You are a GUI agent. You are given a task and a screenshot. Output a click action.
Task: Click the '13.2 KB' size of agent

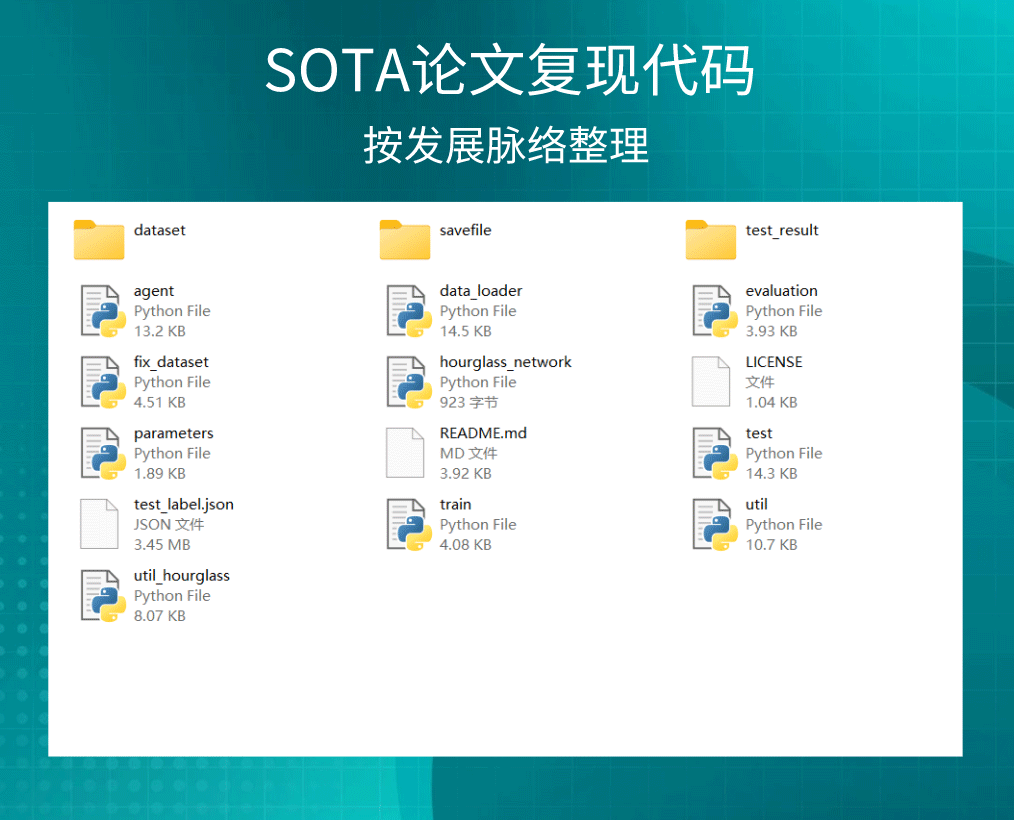coord(159,331)
